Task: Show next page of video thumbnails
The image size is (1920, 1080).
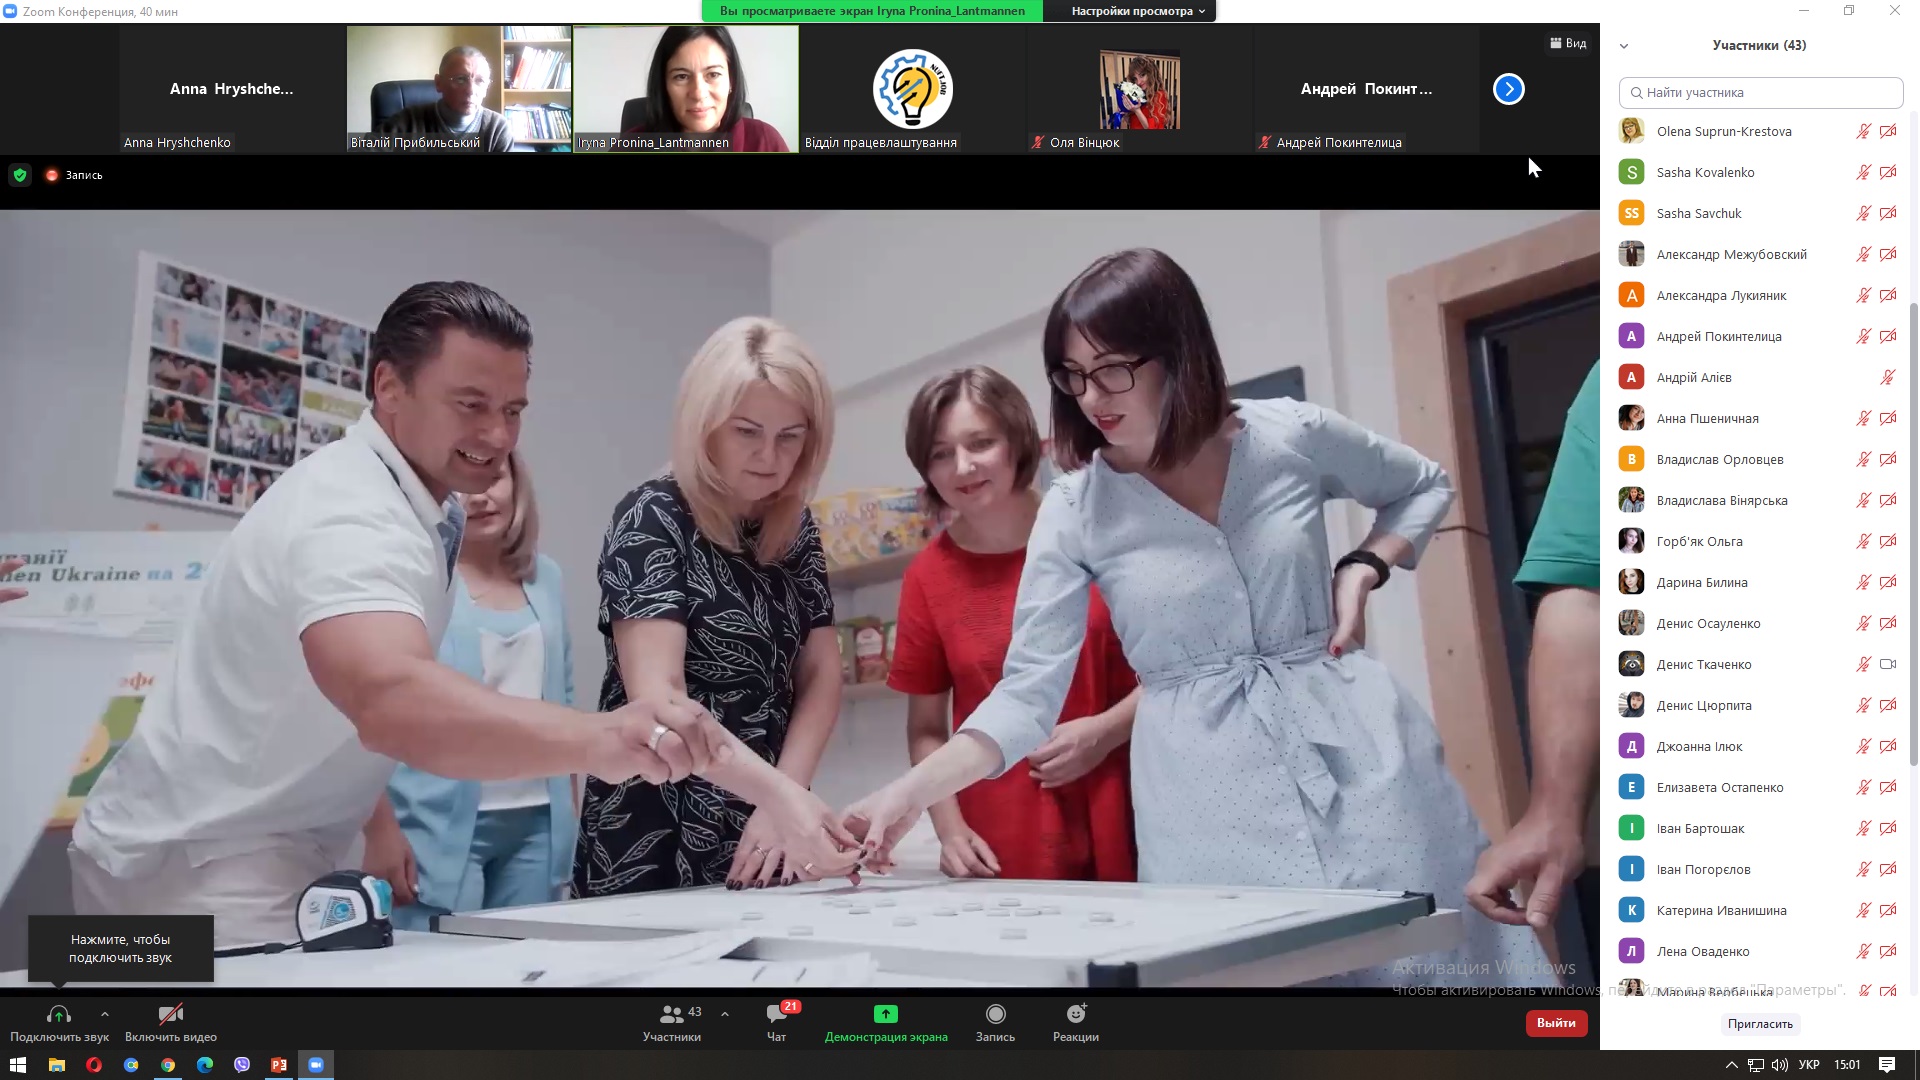Action: click(1508, 89)
